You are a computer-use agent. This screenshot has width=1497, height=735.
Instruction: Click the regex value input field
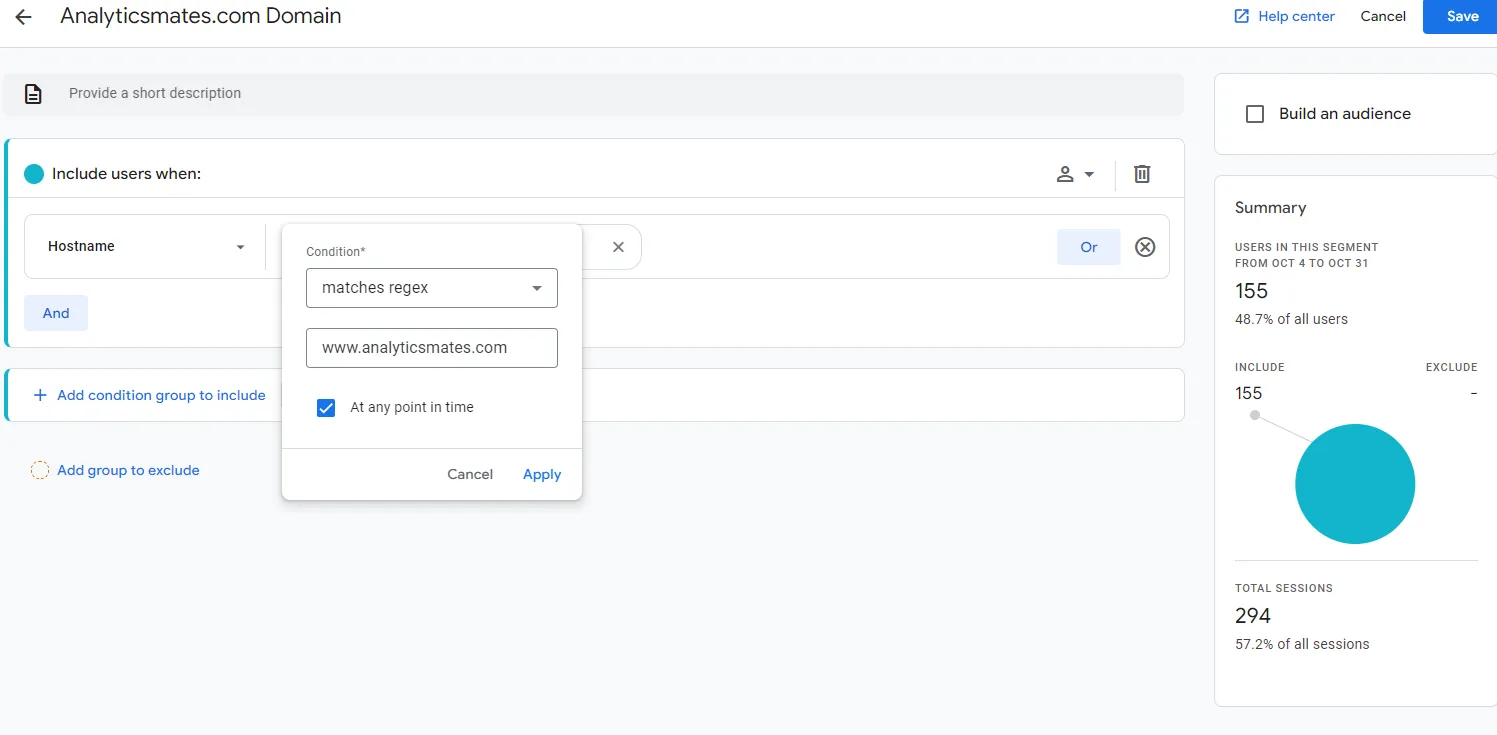tap(432, 348)
